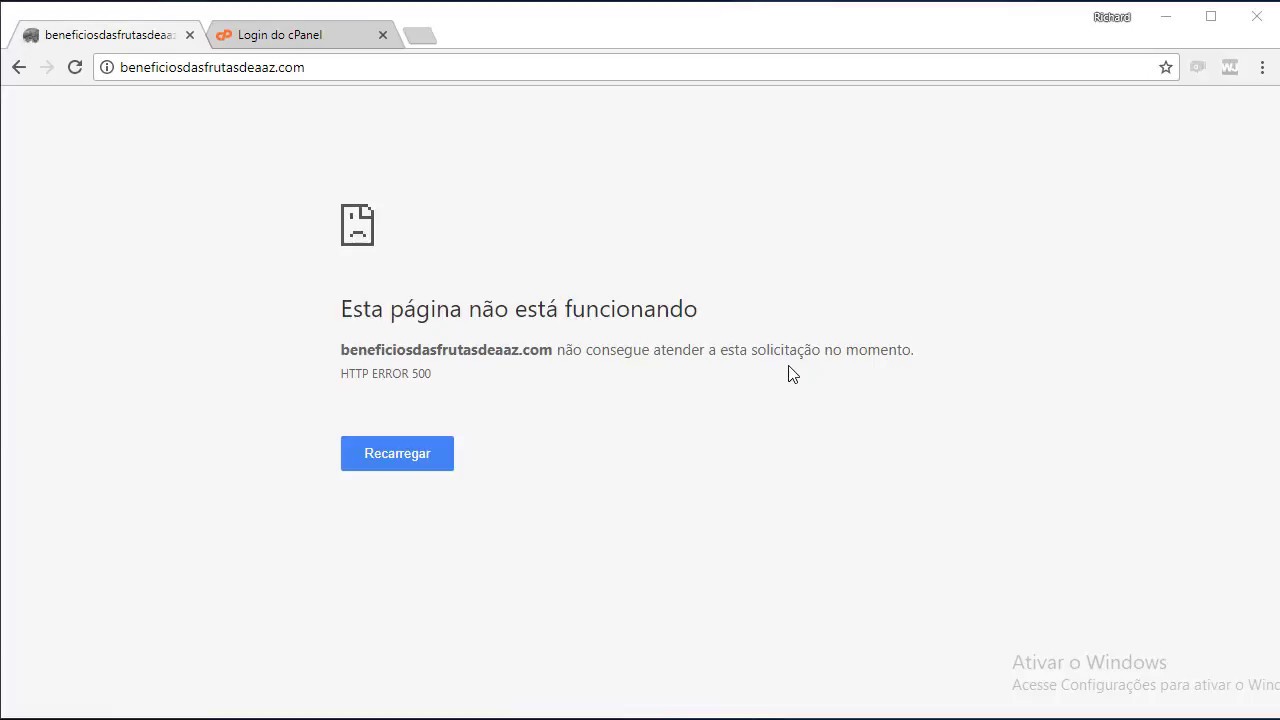Minimize the Chrome window
Screen dimensions: 1280x720
(1166, 17)
